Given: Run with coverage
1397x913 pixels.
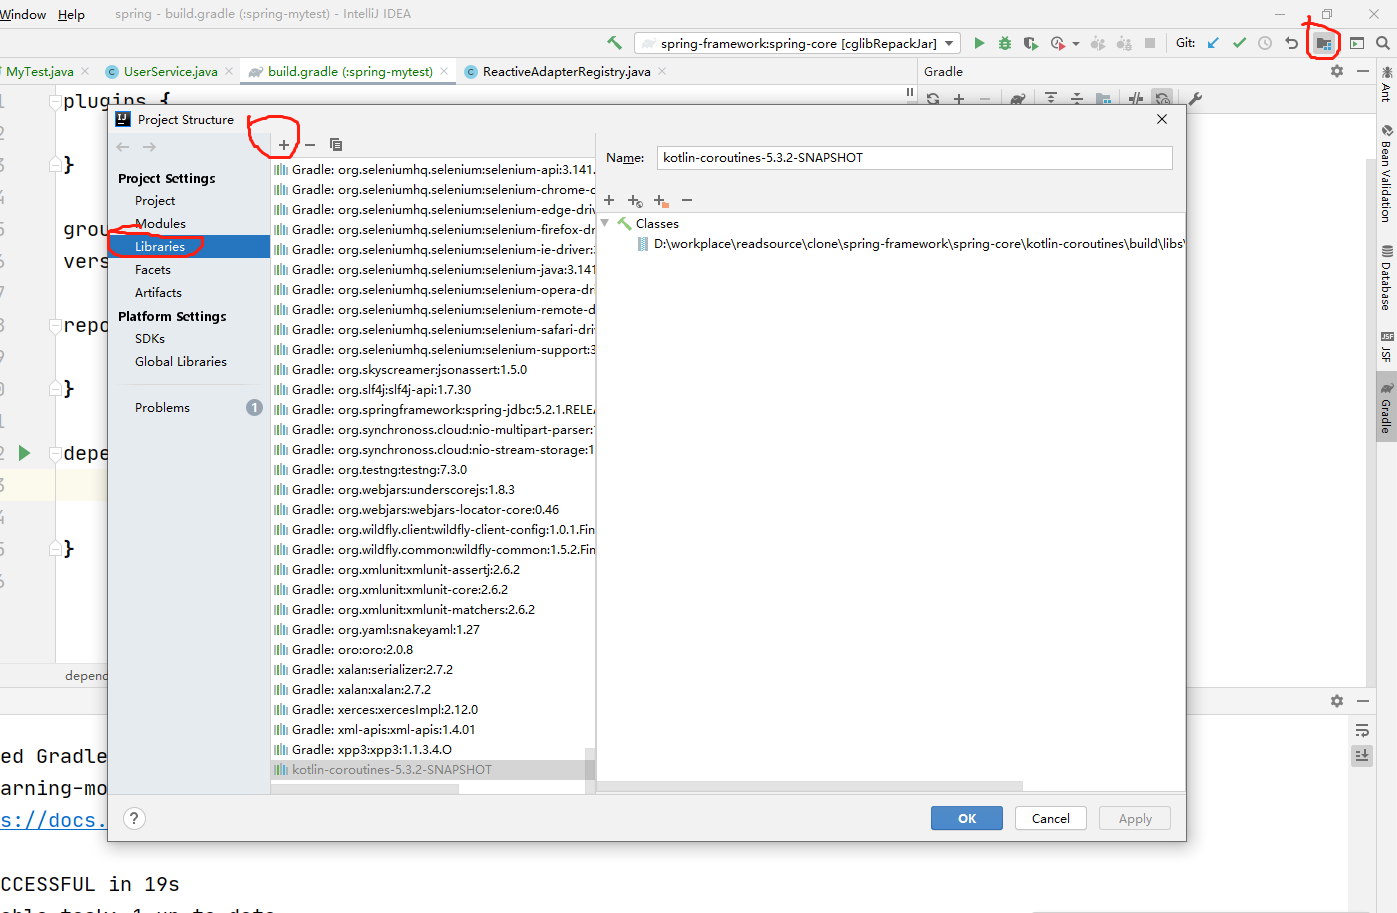Looking at the screenshot, I should (x=1031, y=43).
